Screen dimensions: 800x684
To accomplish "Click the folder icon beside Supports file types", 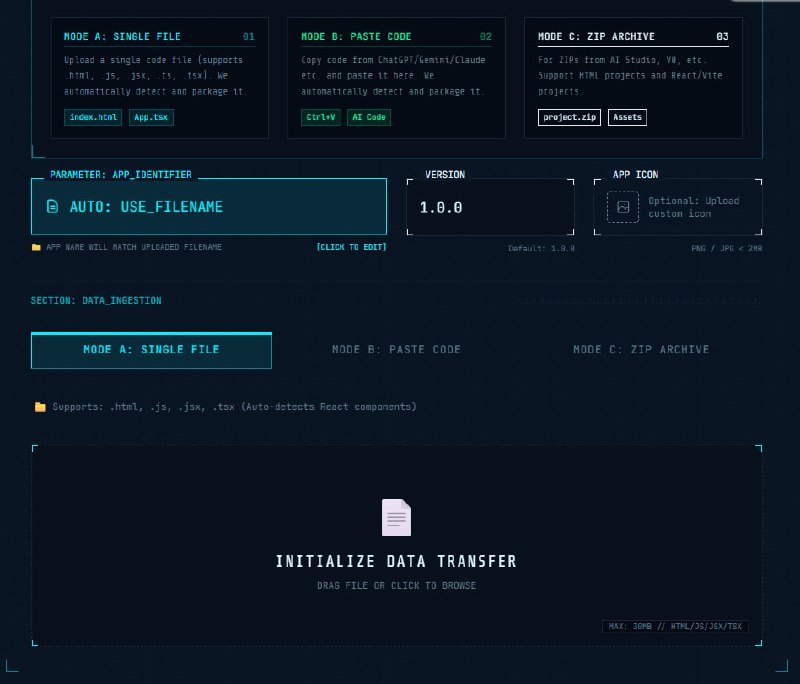I will click(x=40, y=407).
